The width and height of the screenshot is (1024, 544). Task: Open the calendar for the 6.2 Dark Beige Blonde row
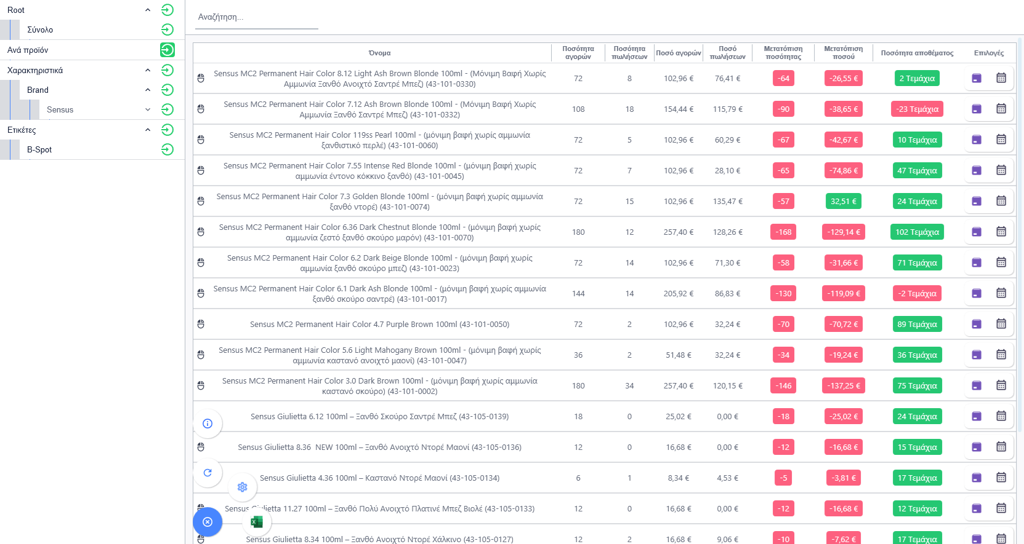[1001, 262]
